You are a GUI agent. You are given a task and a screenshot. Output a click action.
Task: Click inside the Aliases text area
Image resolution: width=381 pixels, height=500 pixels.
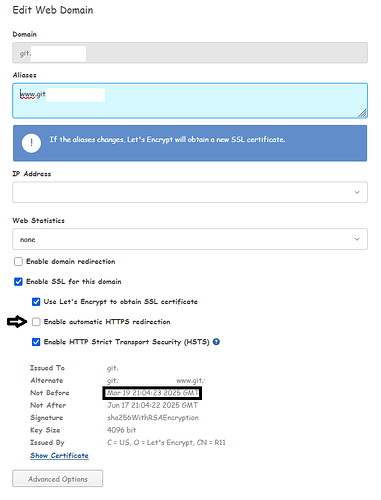pos(190,101)
